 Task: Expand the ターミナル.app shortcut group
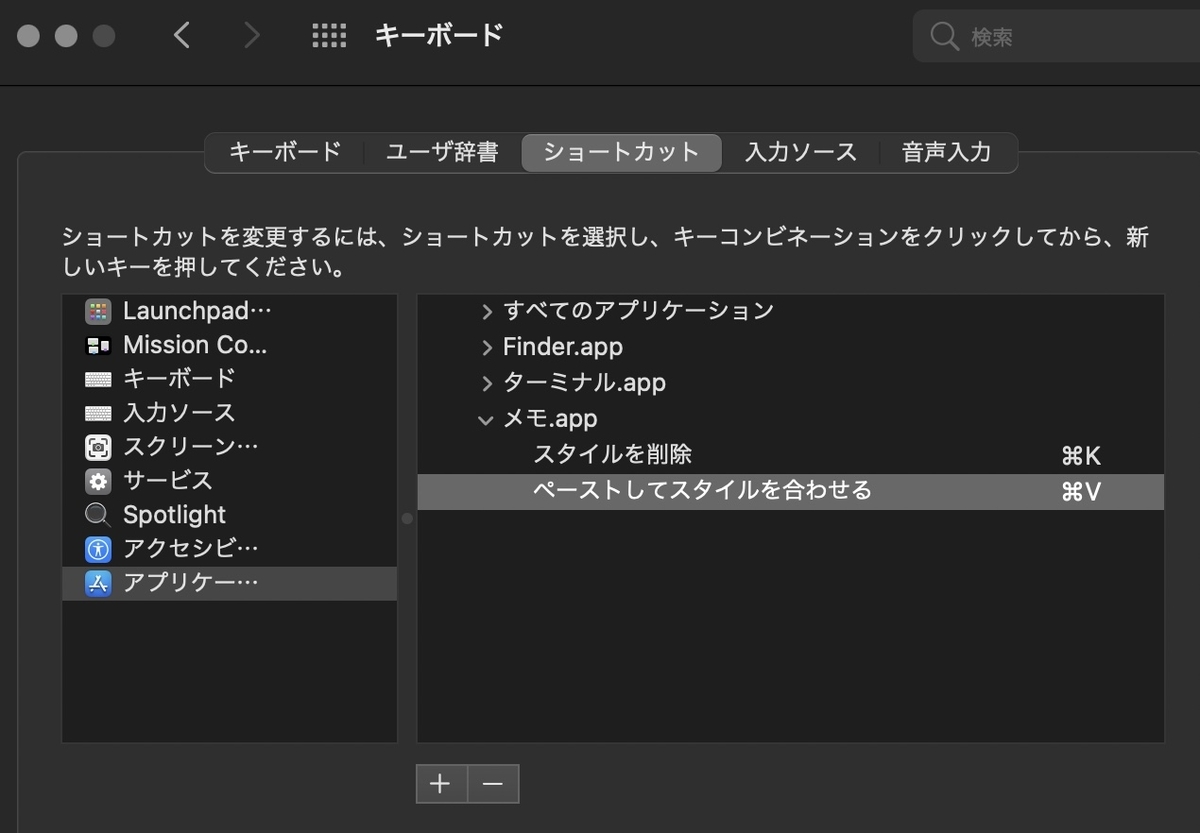pyautogui.click(x=486, y=383)
